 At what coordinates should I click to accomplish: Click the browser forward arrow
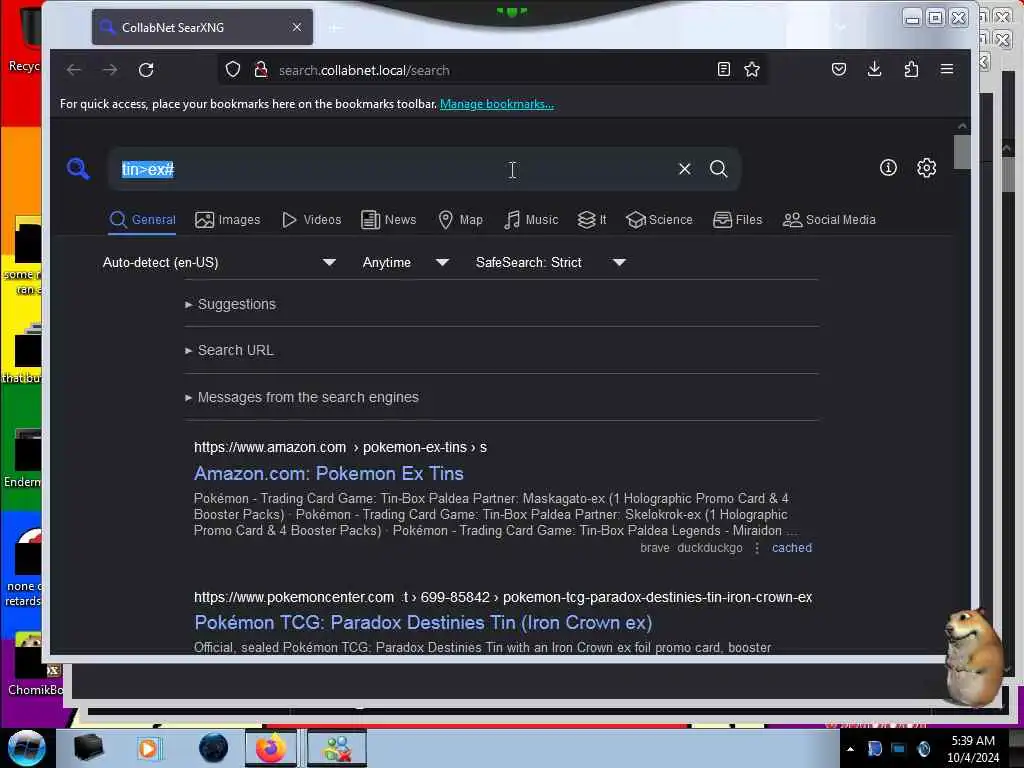click(110, 70)
